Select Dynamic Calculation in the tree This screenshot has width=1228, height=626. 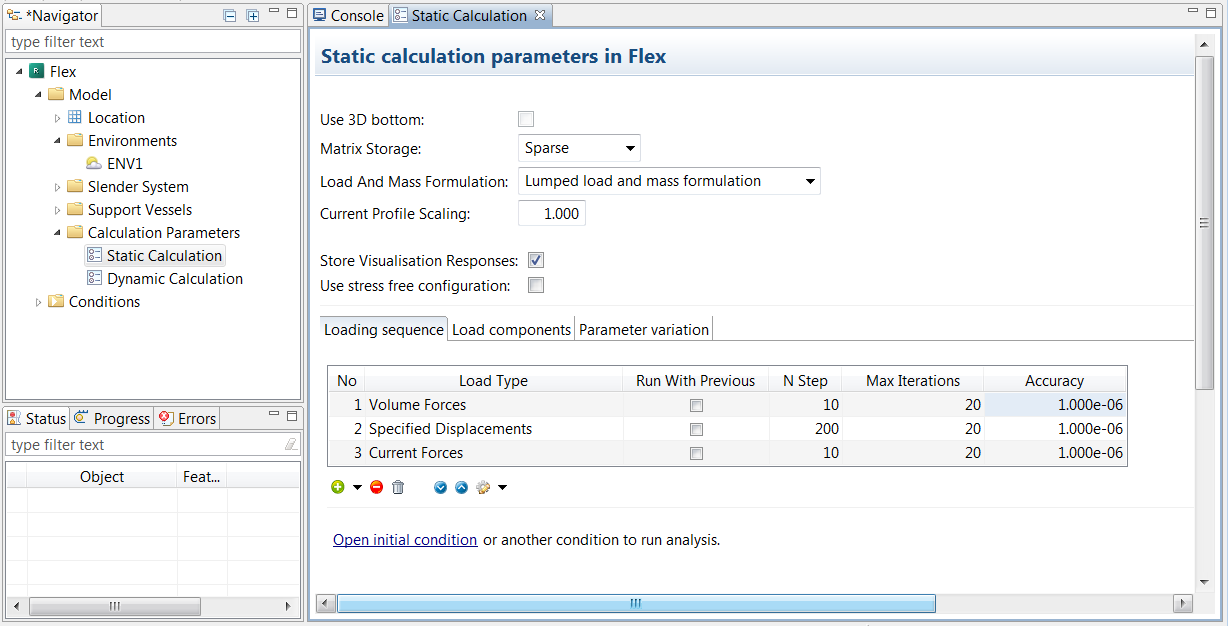174,279
